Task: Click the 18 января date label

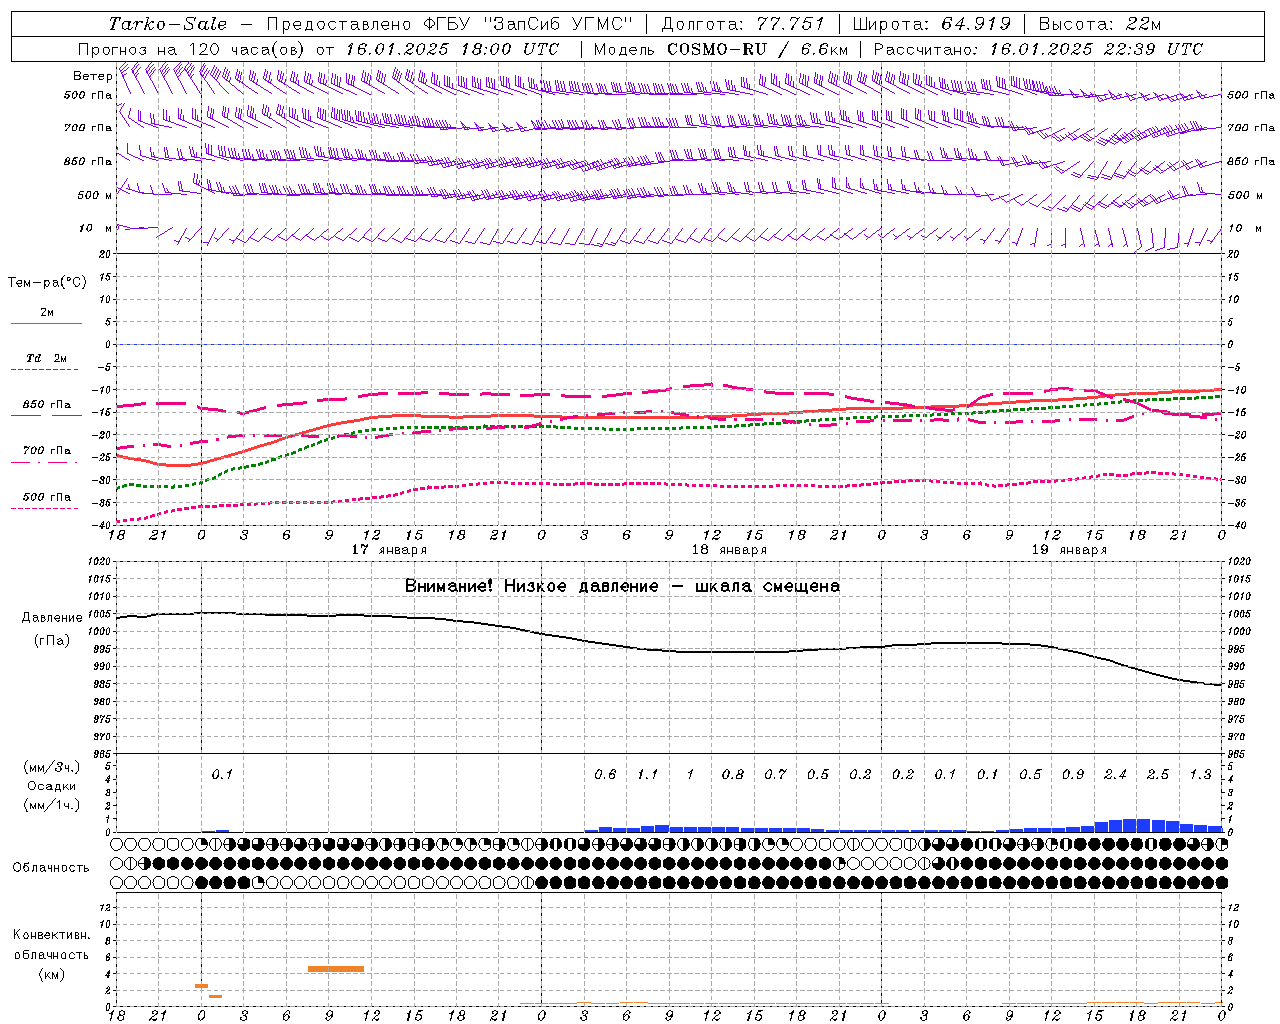Action: tap(729, 550)
